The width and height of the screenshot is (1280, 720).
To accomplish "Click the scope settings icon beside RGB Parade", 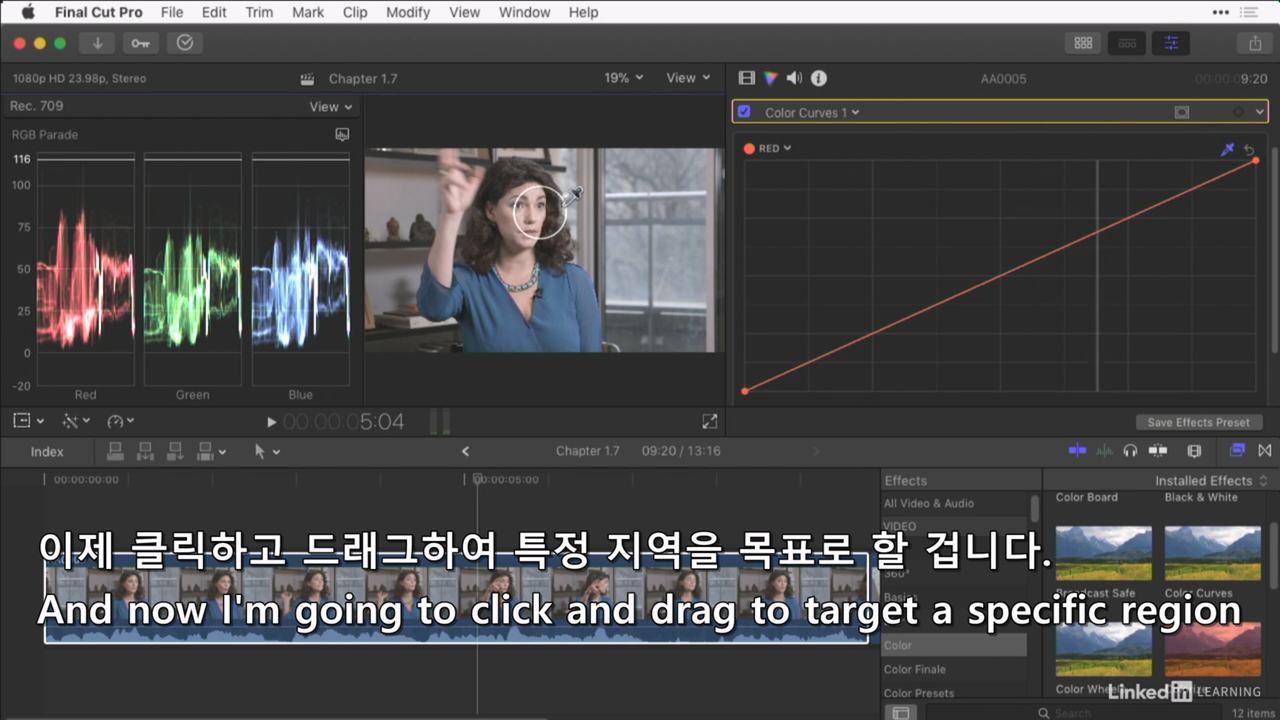I will tap(342, 134).
